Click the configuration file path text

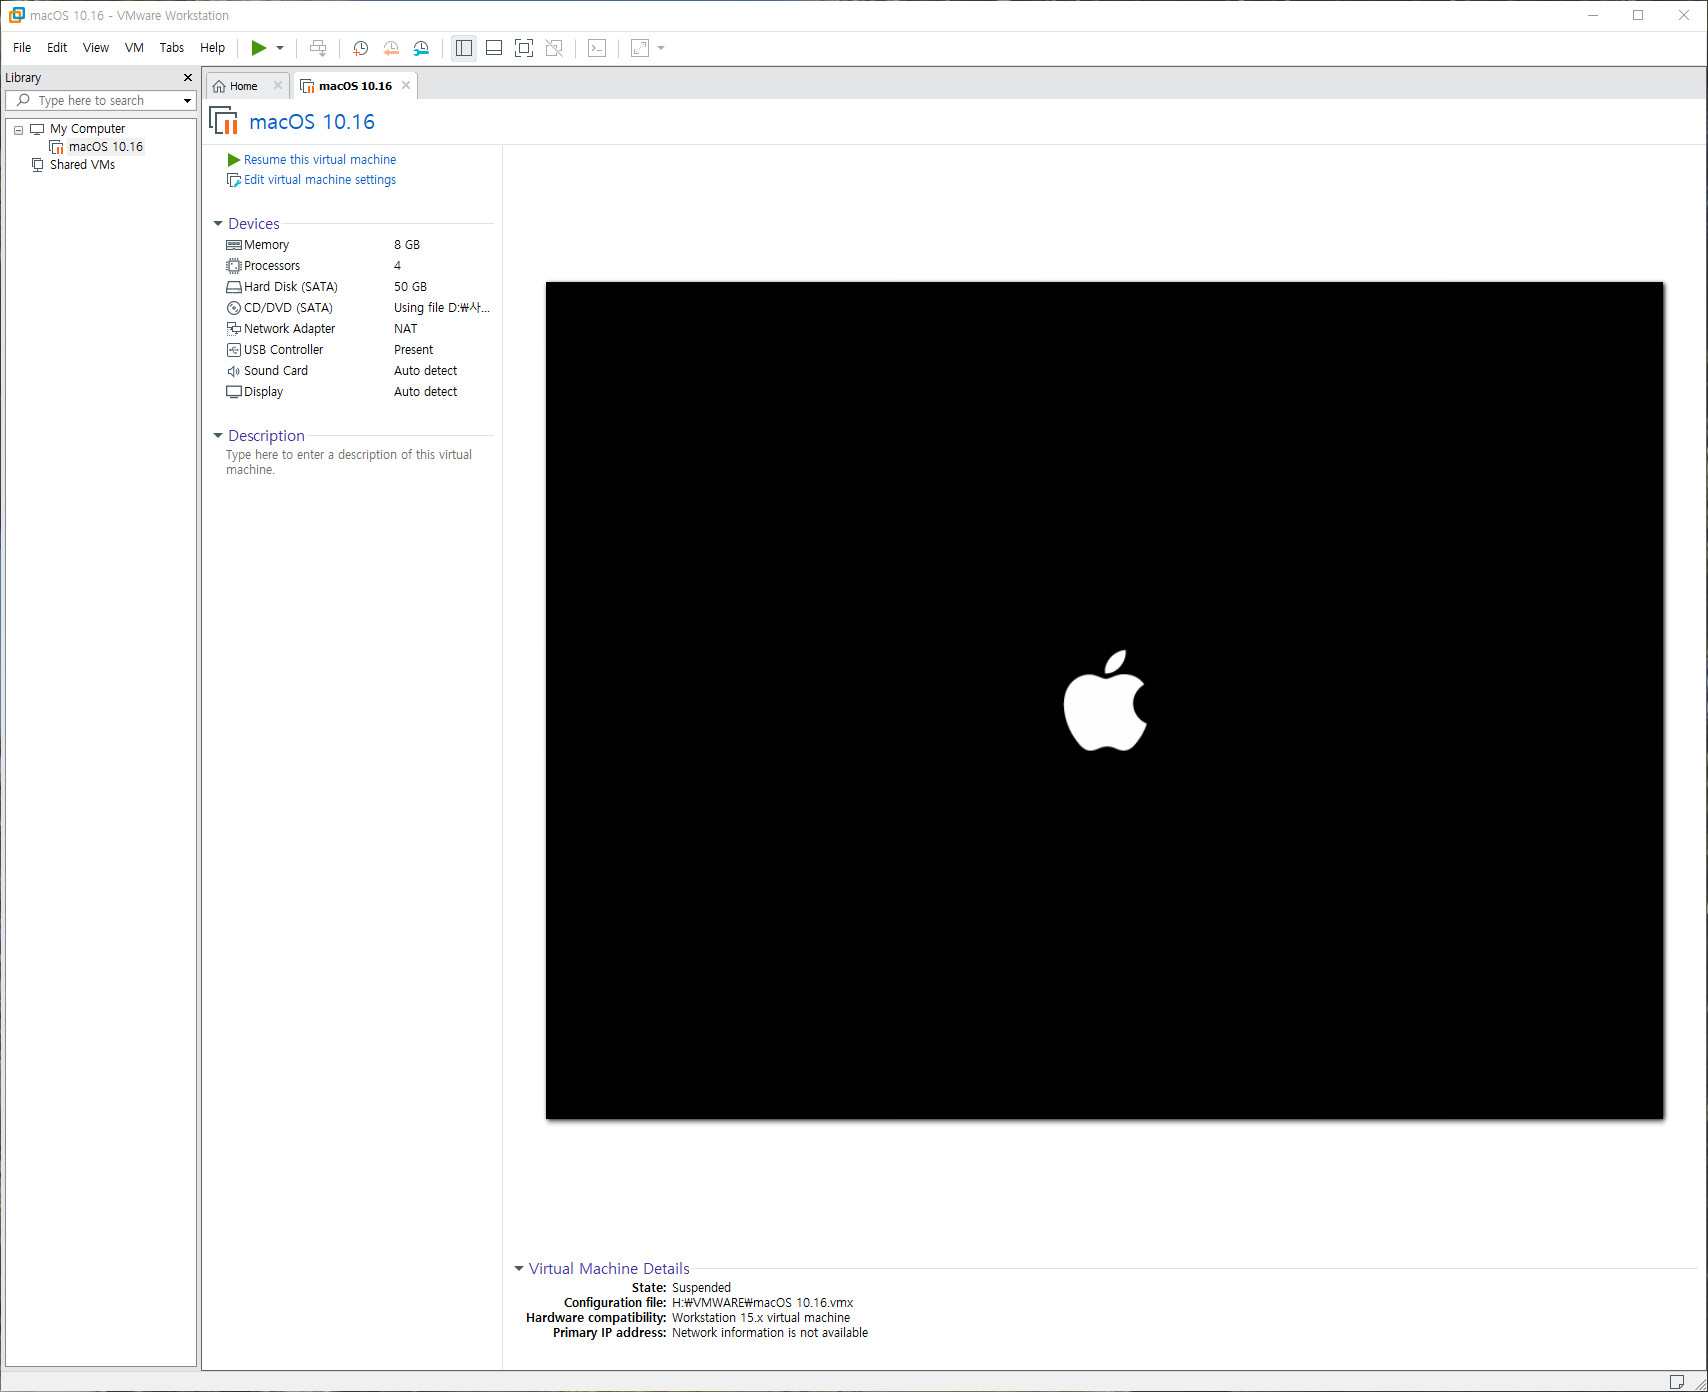click(x=762, y=1303)
